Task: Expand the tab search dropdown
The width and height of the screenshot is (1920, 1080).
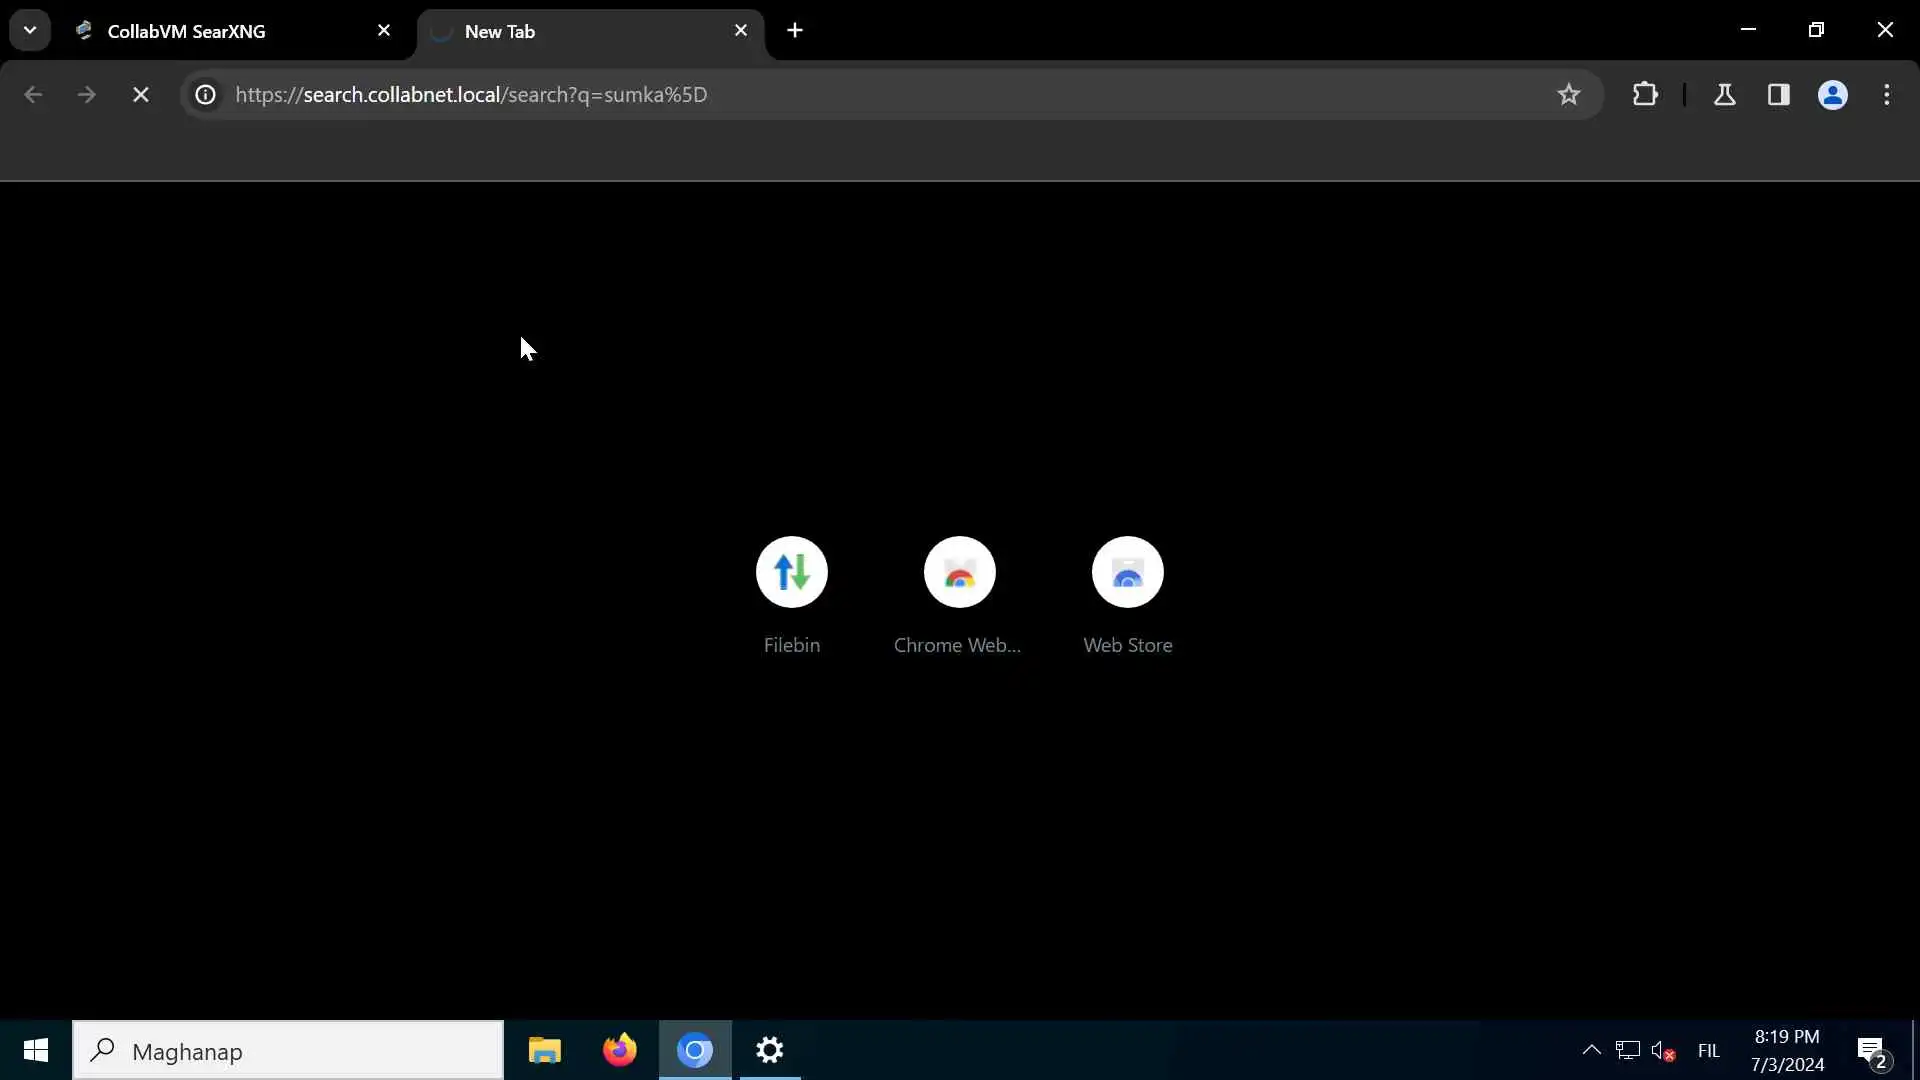Action: click(x=30, y=30)
